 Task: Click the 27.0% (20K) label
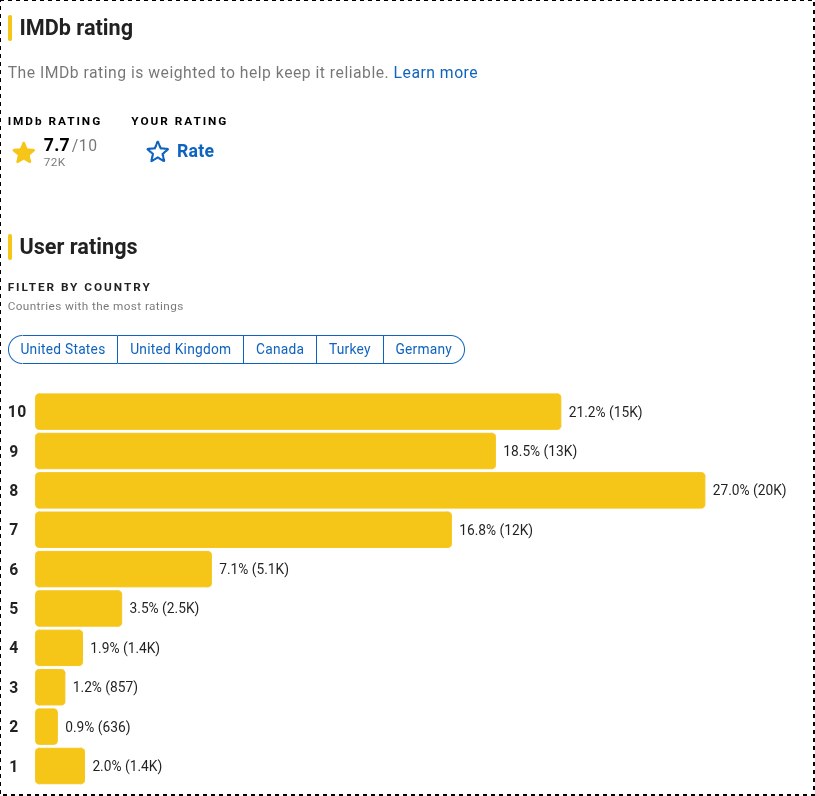coord(749,490)
